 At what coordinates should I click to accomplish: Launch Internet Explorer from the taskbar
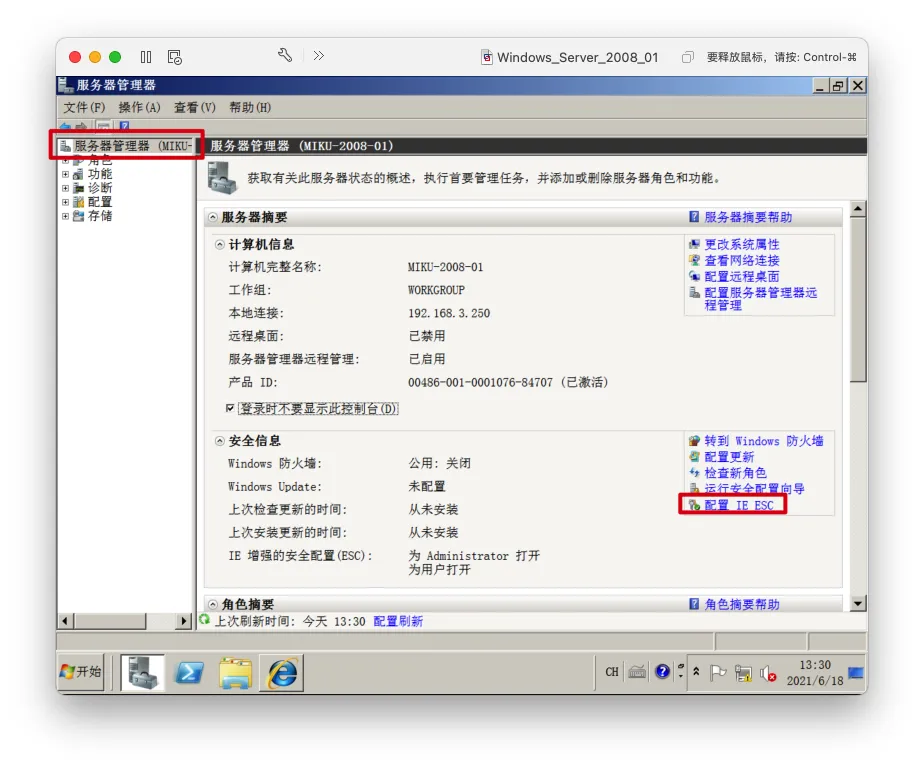(282, 672)
